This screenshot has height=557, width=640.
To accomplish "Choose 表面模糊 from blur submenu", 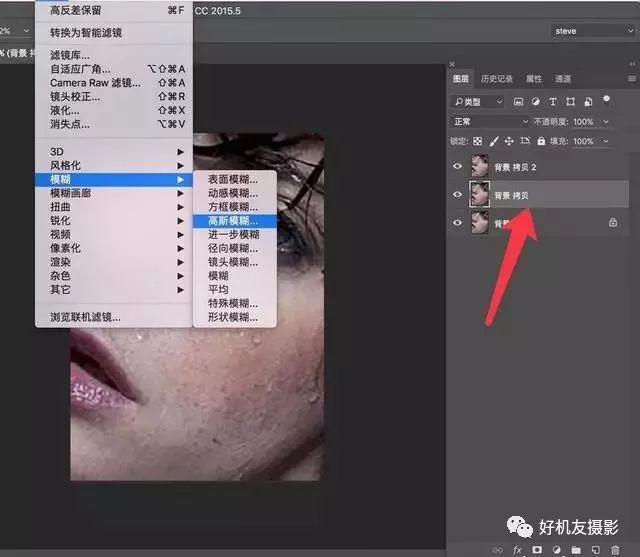I will (x=235, y=179).
